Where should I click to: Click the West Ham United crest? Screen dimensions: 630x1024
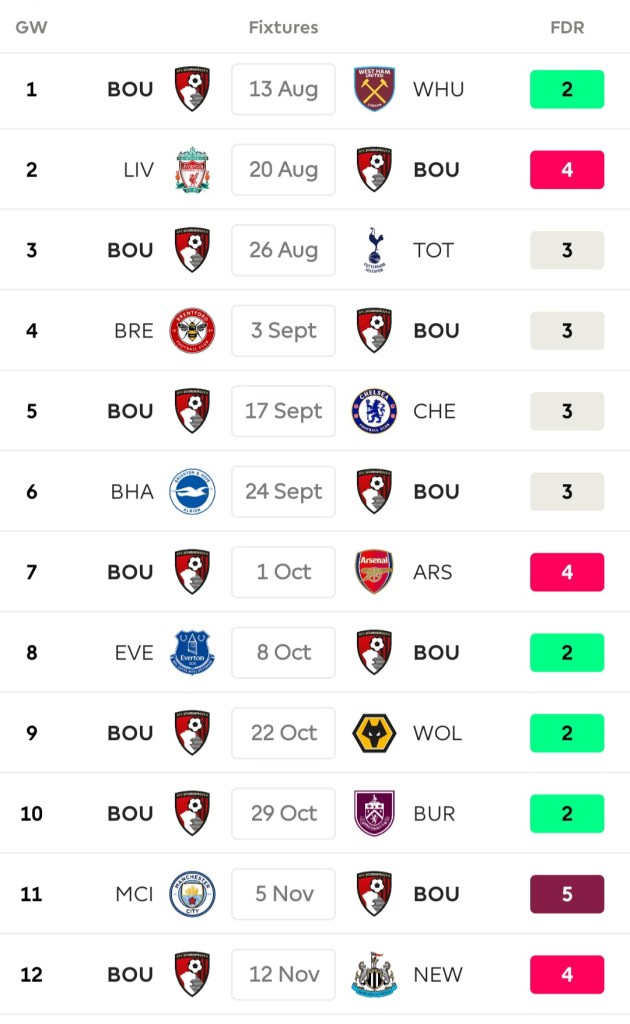(x=375, y=89)
